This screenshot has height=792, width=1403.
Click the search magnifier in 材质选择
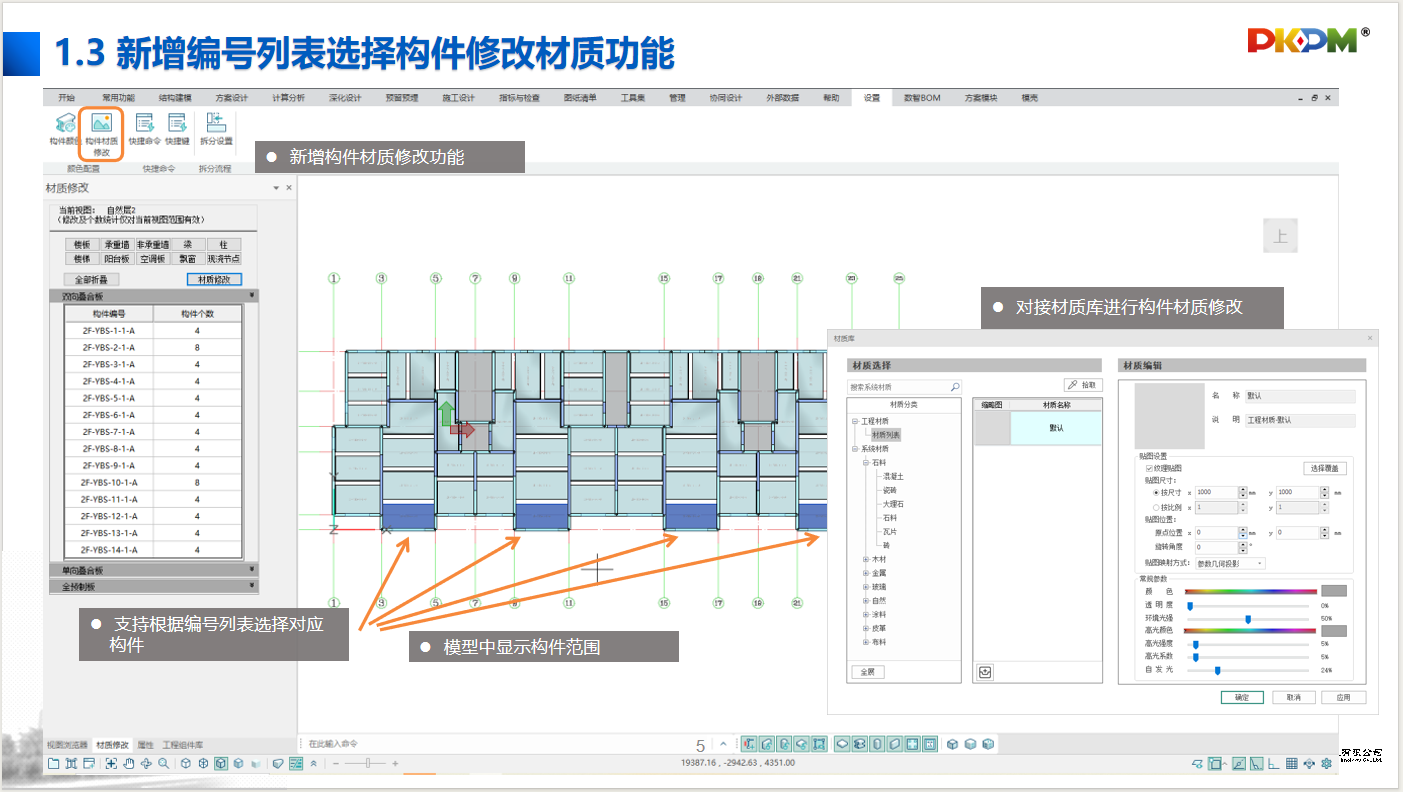click(x=954, y=386)
